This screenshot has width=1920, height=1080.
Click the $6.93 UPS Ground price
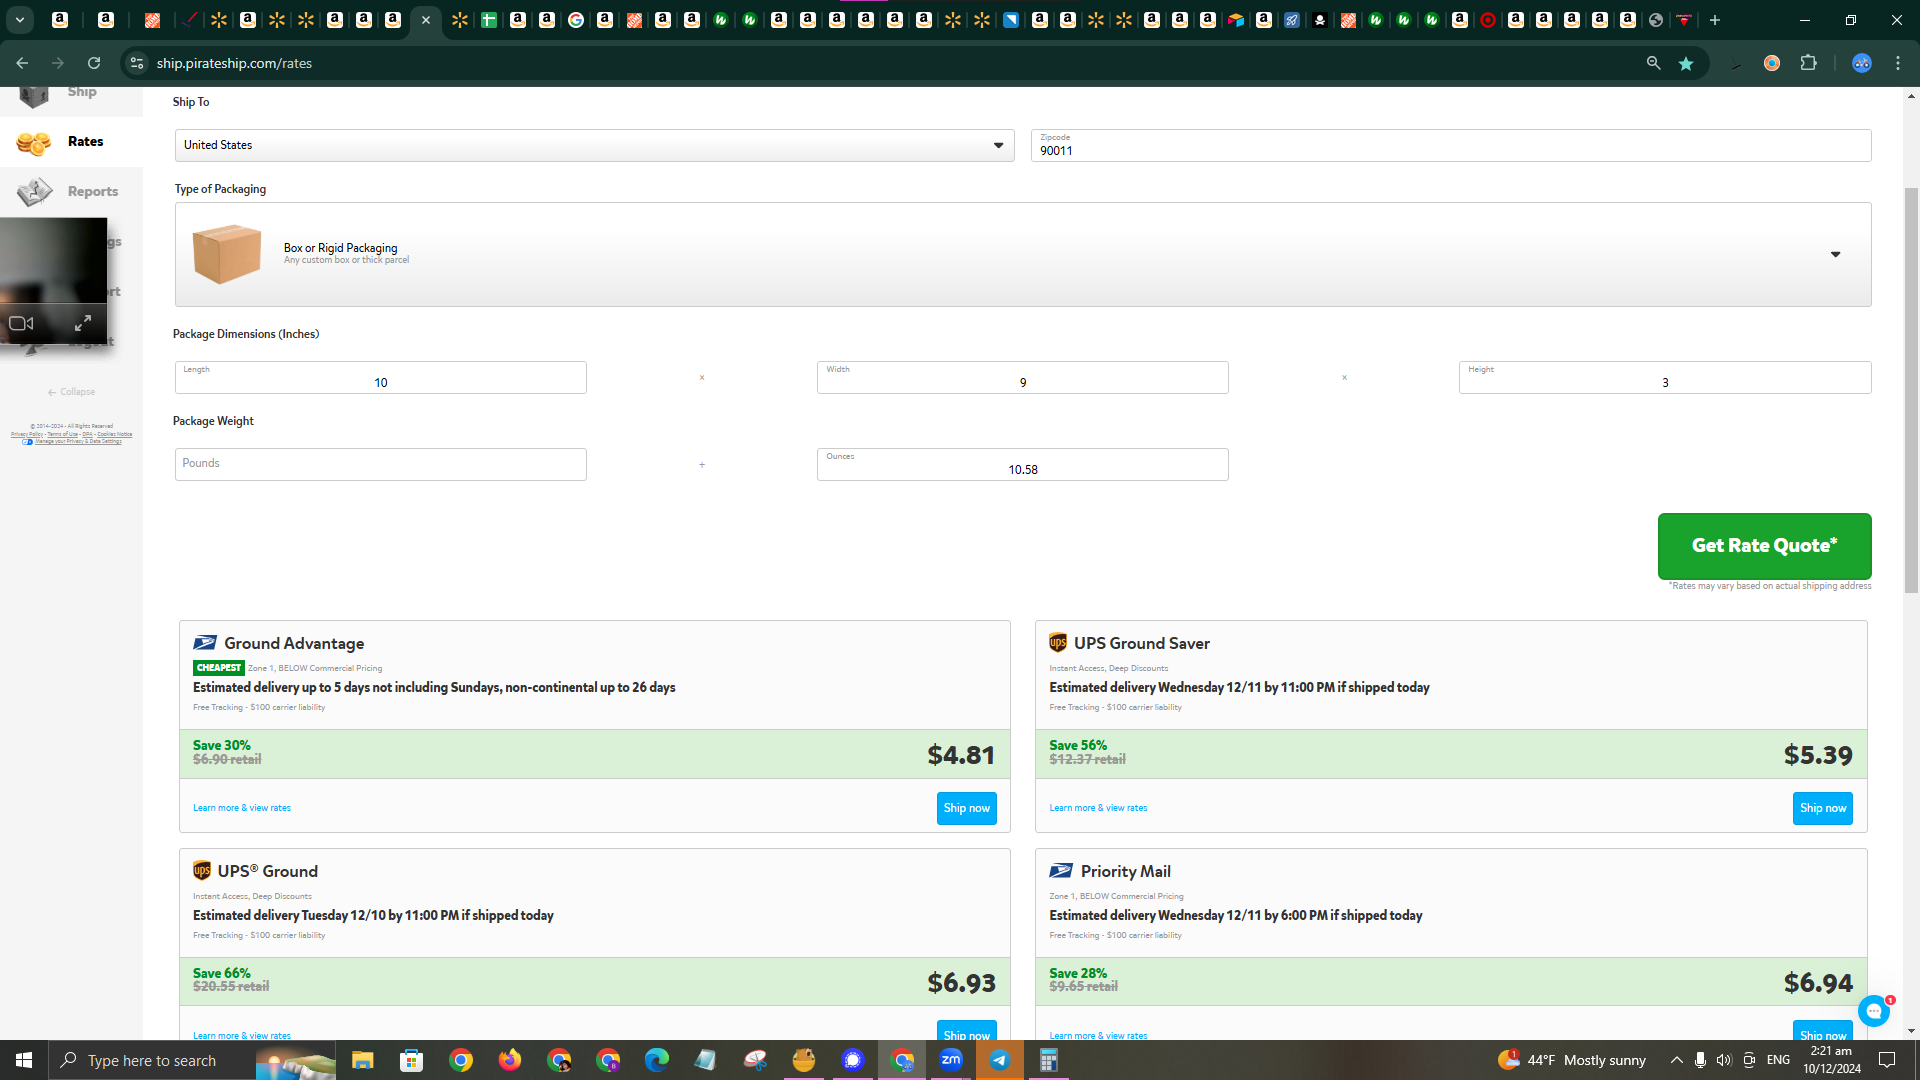[x=961, y=983]
